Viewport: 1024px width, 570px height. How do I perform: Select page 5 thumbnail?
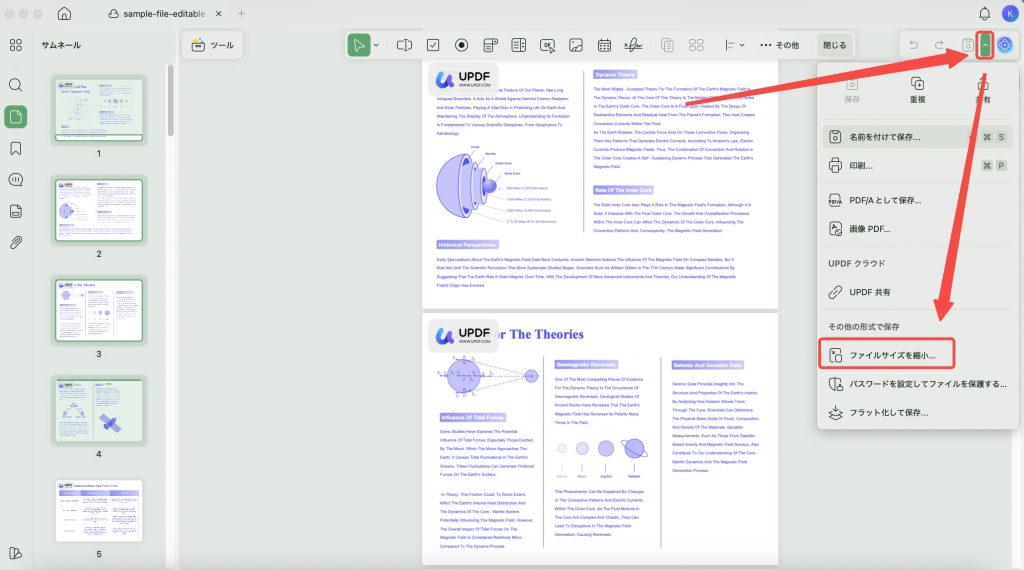99,511
